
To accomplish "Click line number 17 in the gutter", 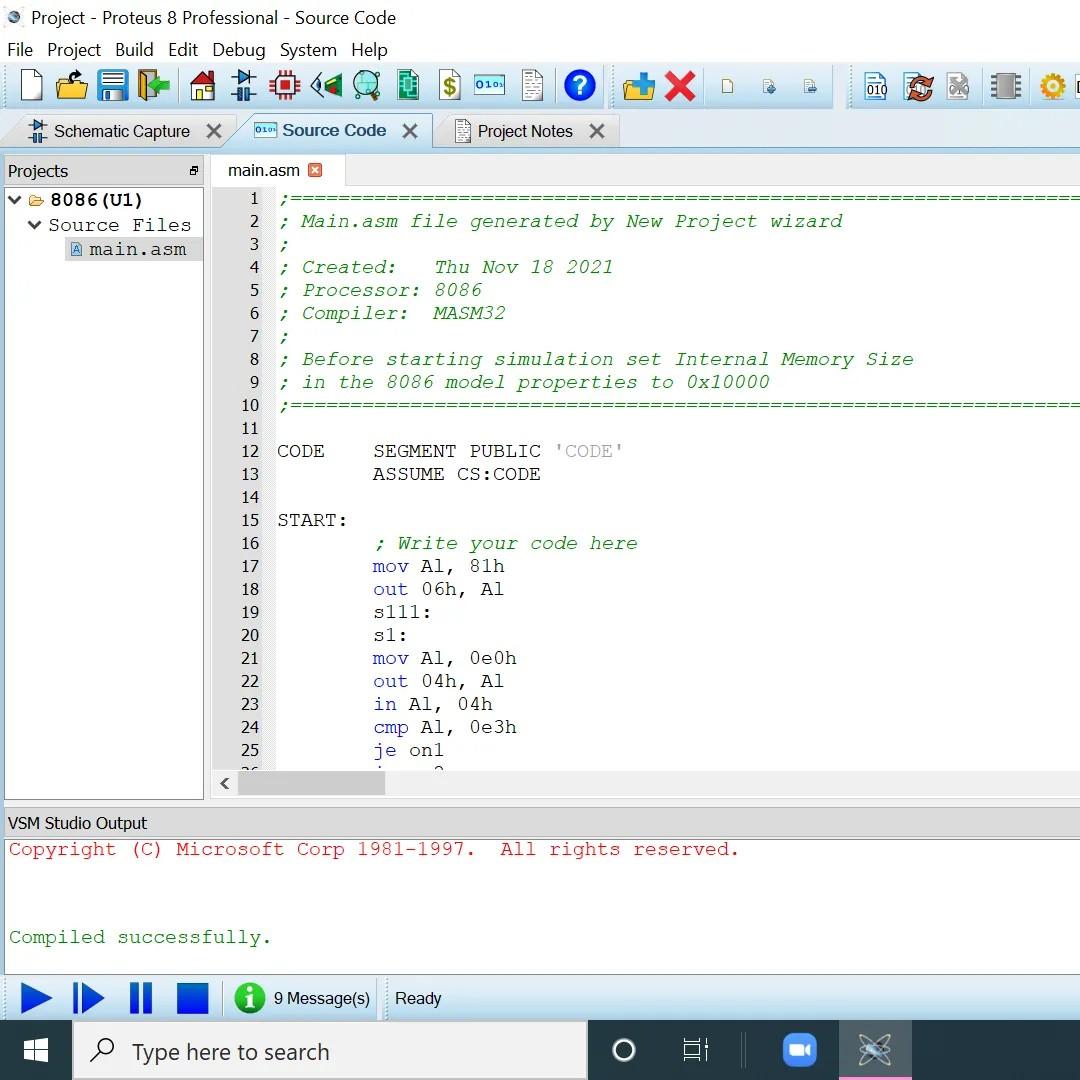I will (250, 566).
